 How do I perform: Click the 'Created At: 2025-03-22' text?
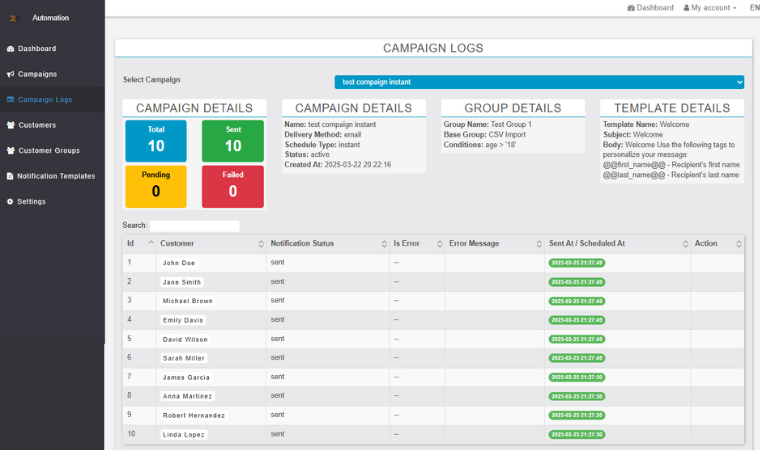(x=338, y=165)
